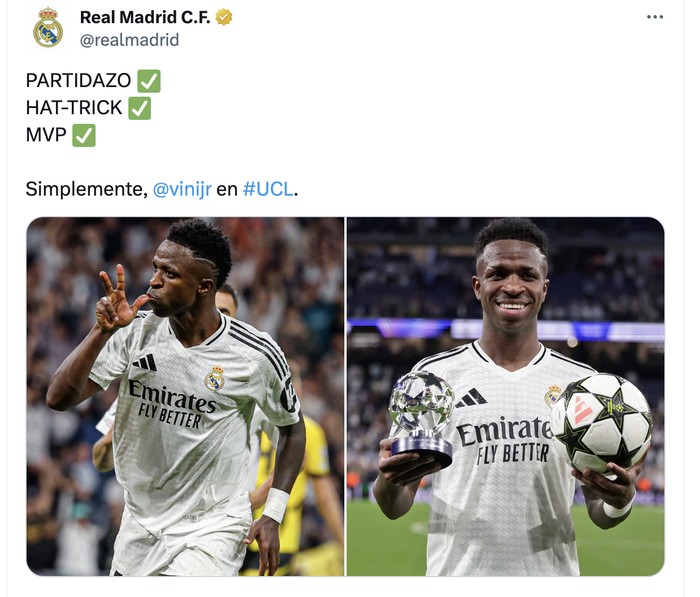
Task: Click the PARTIDAZO text line
Action: click(79, 81)
